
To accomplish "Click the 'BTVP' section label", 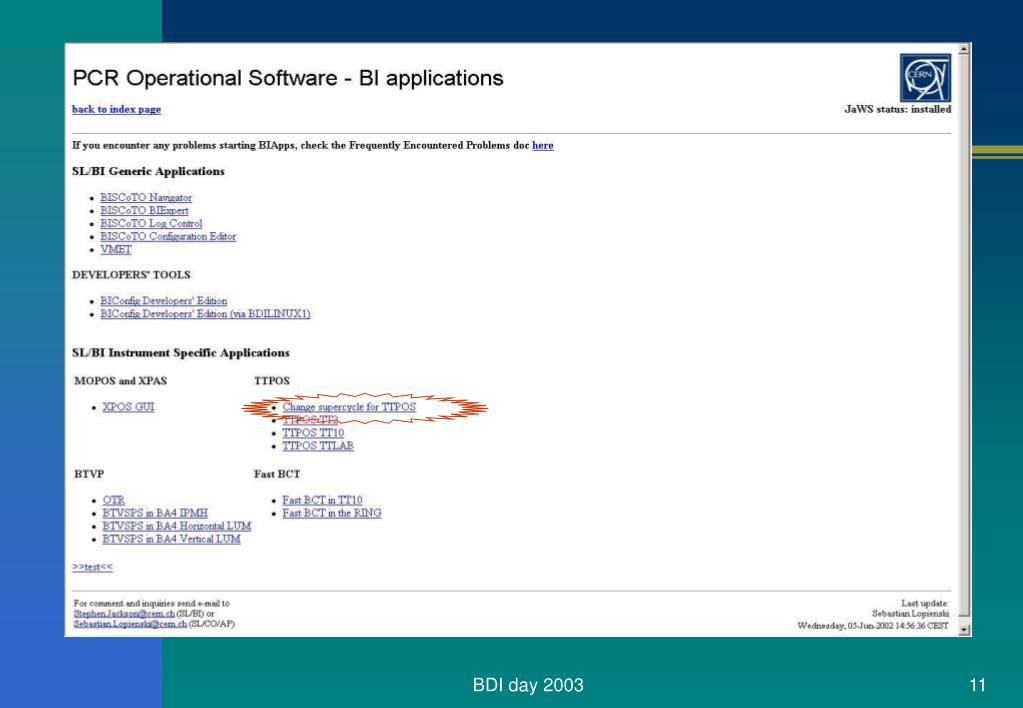I will (89, 474).
